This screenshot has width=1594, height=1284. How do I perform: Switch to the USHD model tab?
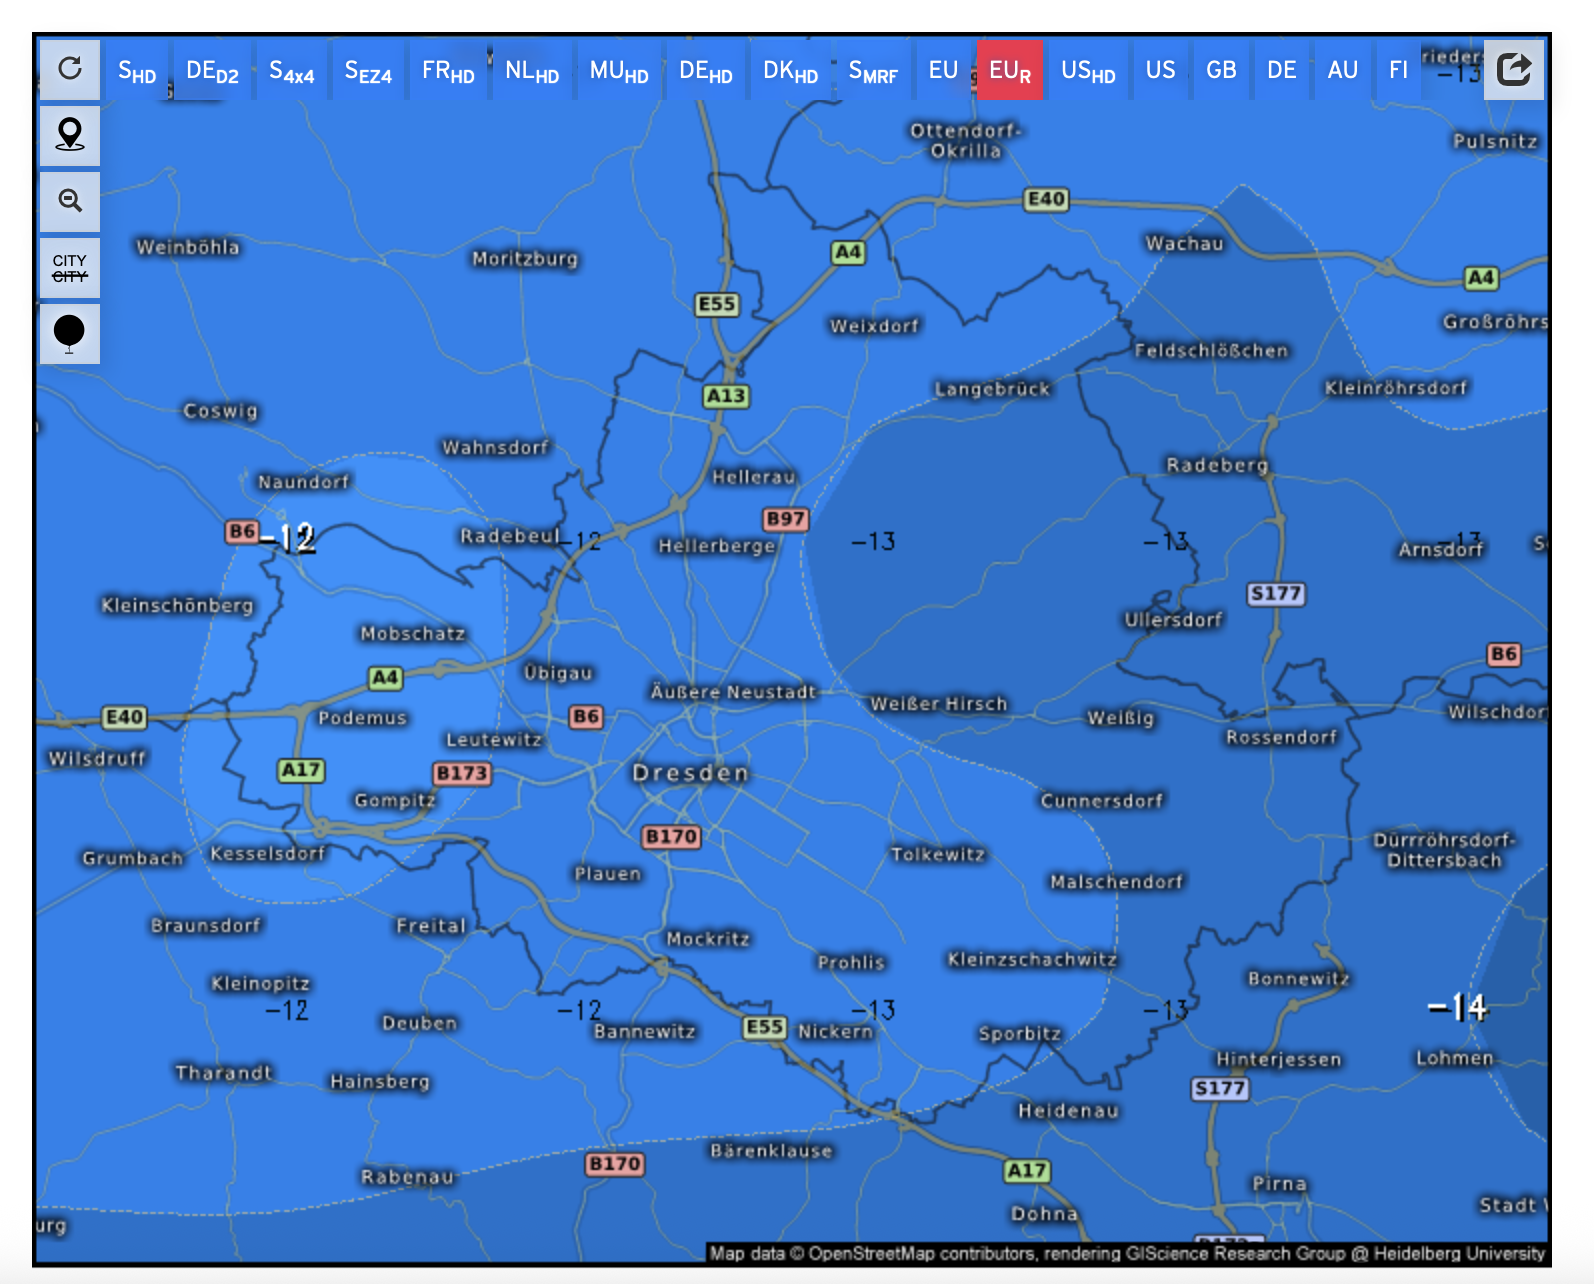(1088, 71)
